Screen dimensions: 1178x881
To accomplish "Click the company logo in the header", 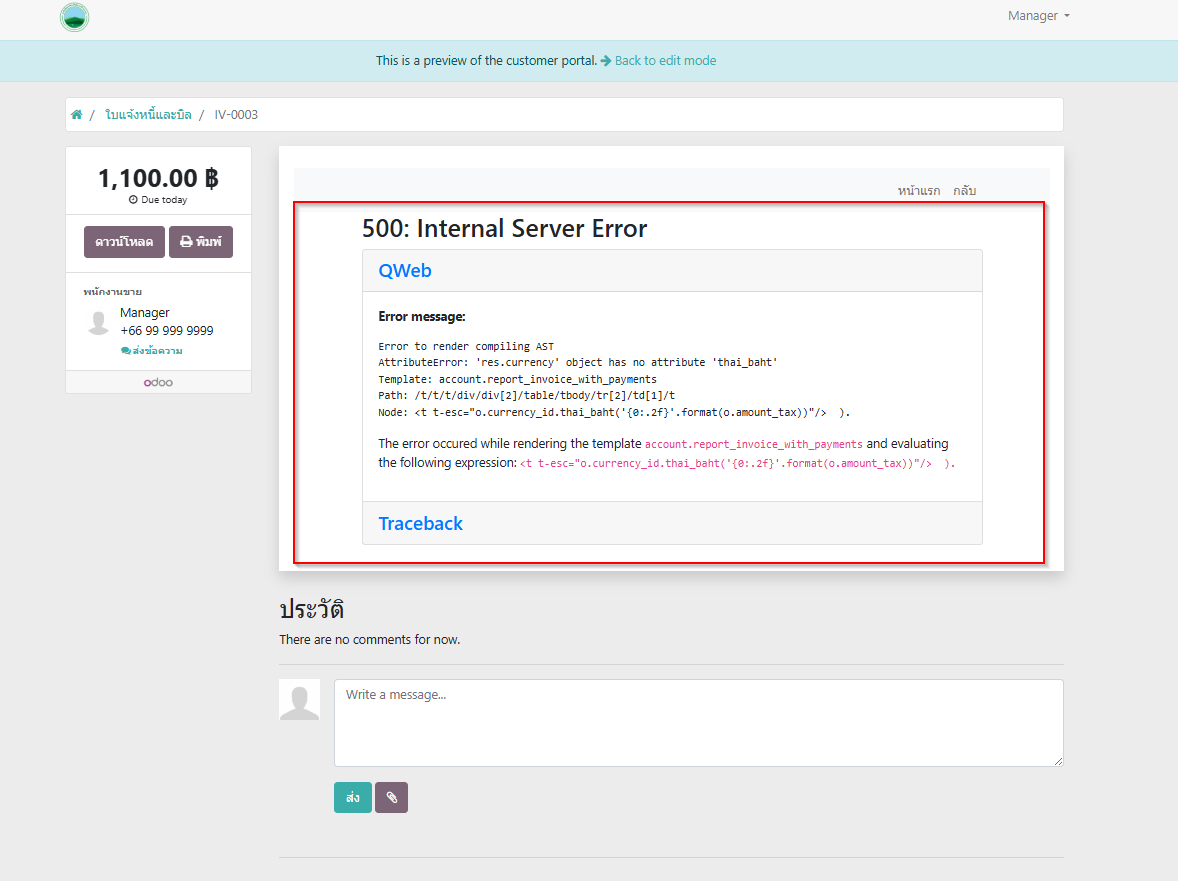I will (x=74, y=17).
